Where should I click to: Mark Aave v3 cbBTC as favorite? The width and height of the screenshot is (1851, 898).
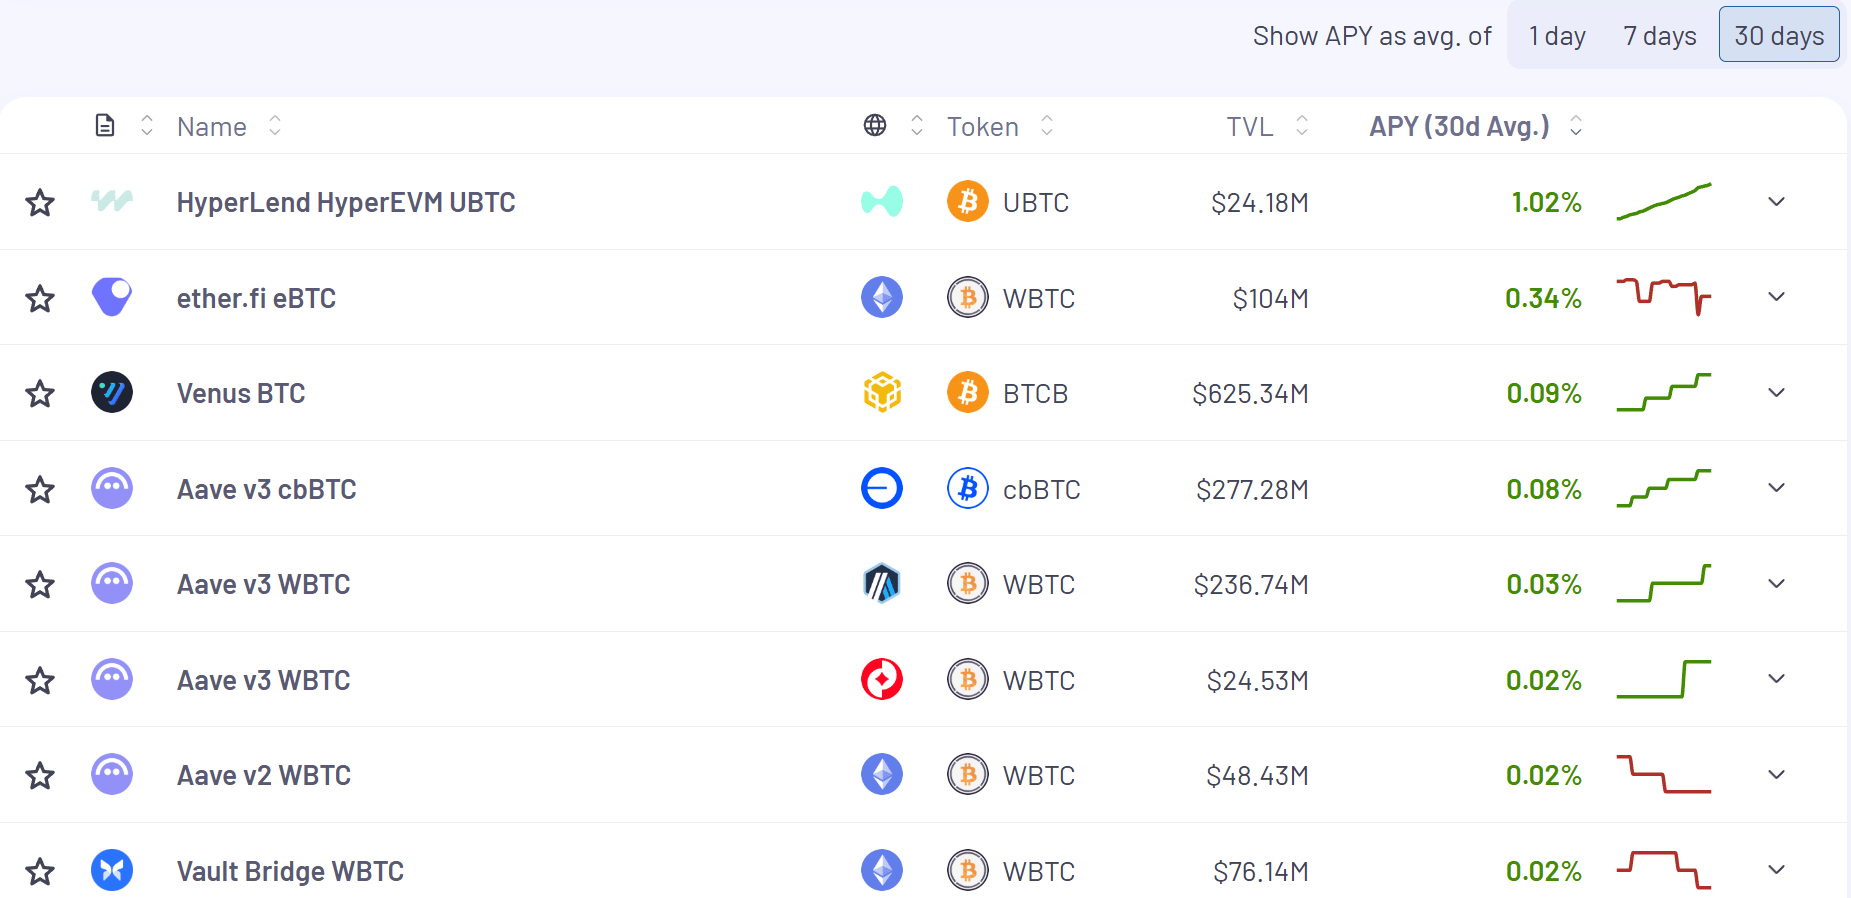40,490
